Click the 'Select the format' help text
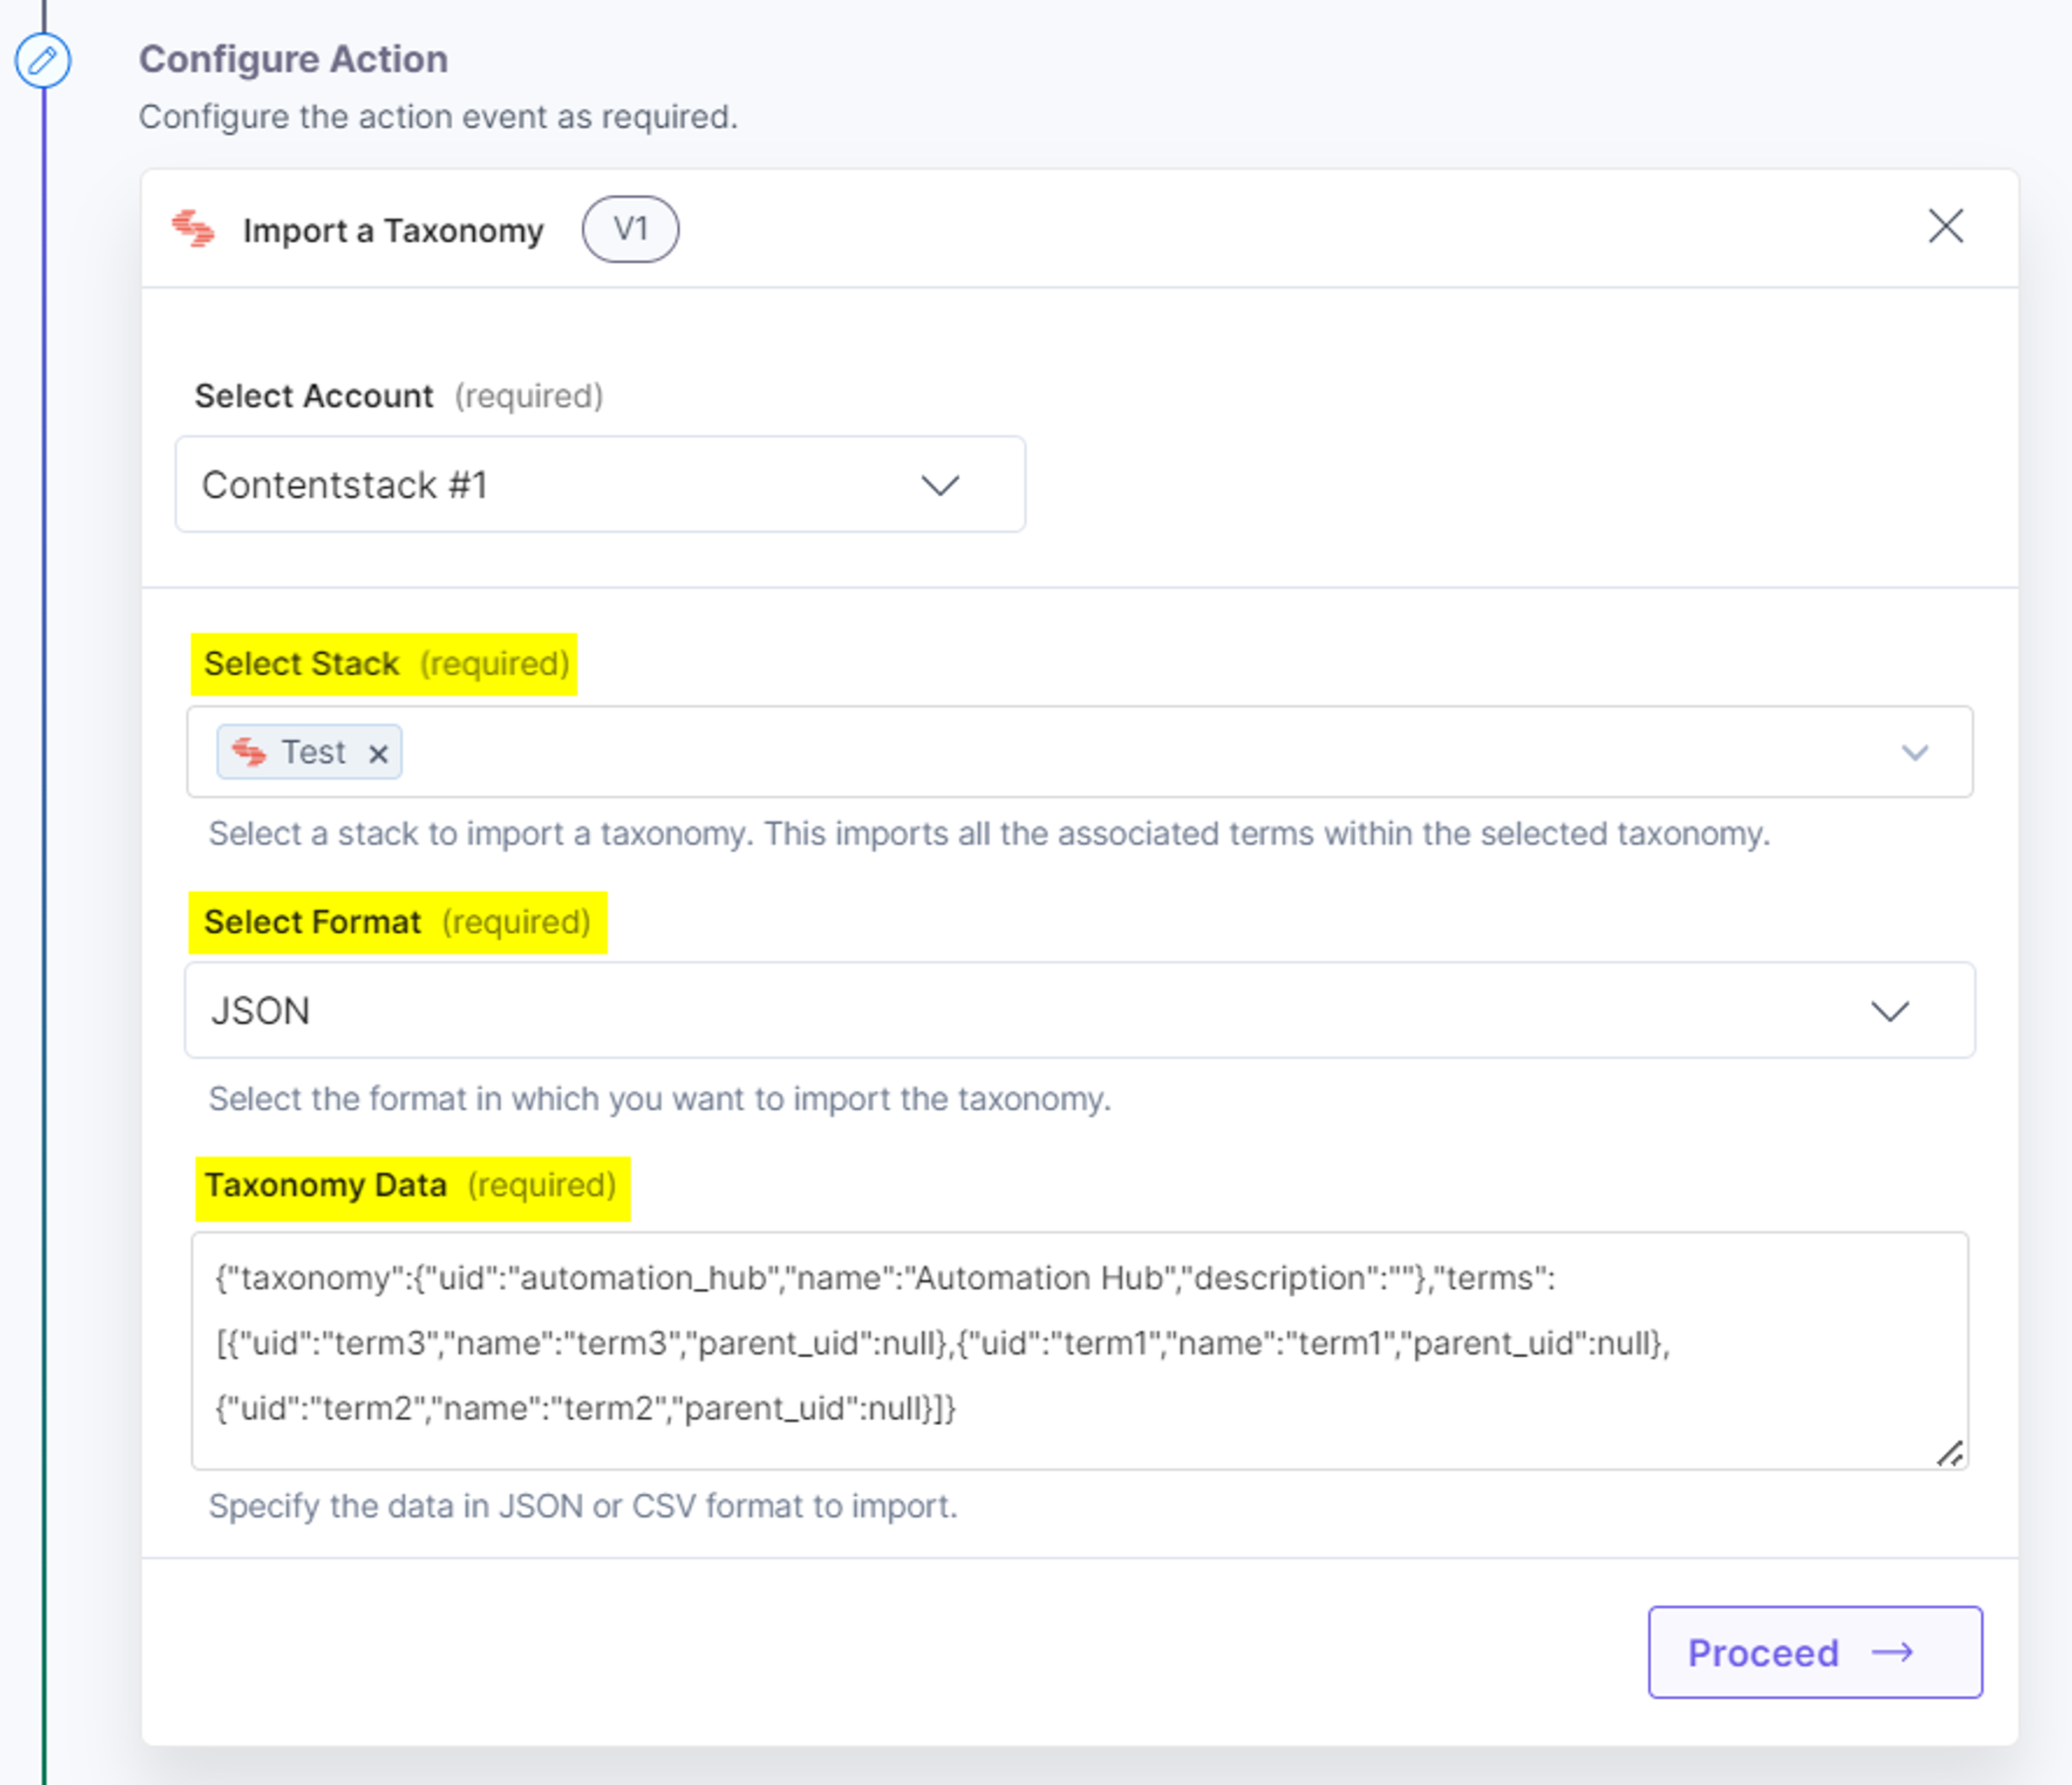This screenshot has width=2072, height=1785. coord(660,1099)
